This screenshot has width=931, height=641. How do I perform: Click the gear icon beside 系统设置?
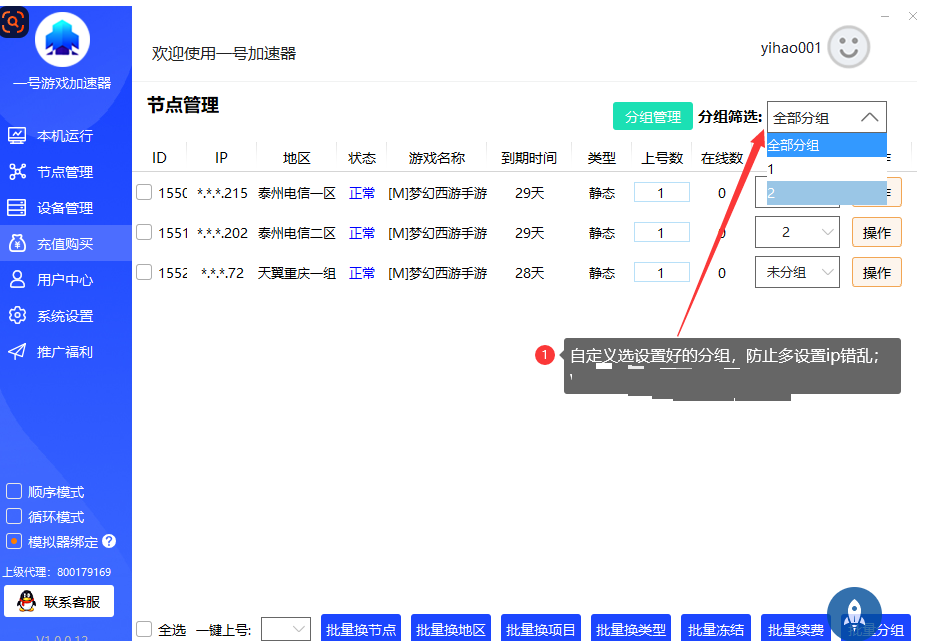click(17, 315)
